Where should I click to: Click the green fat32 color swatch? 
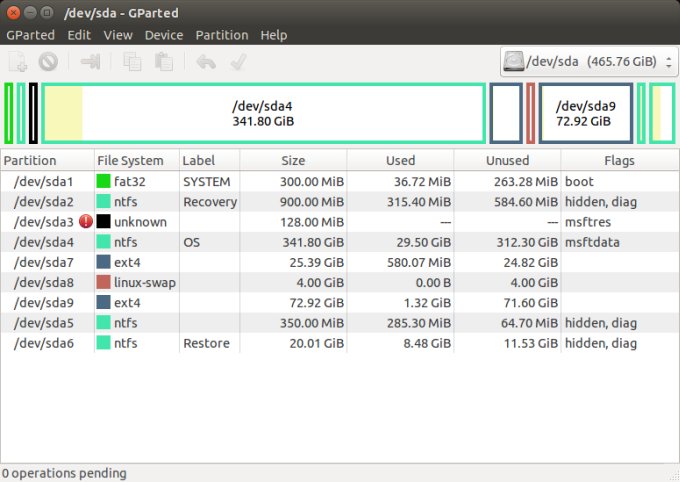coord(103,182)
